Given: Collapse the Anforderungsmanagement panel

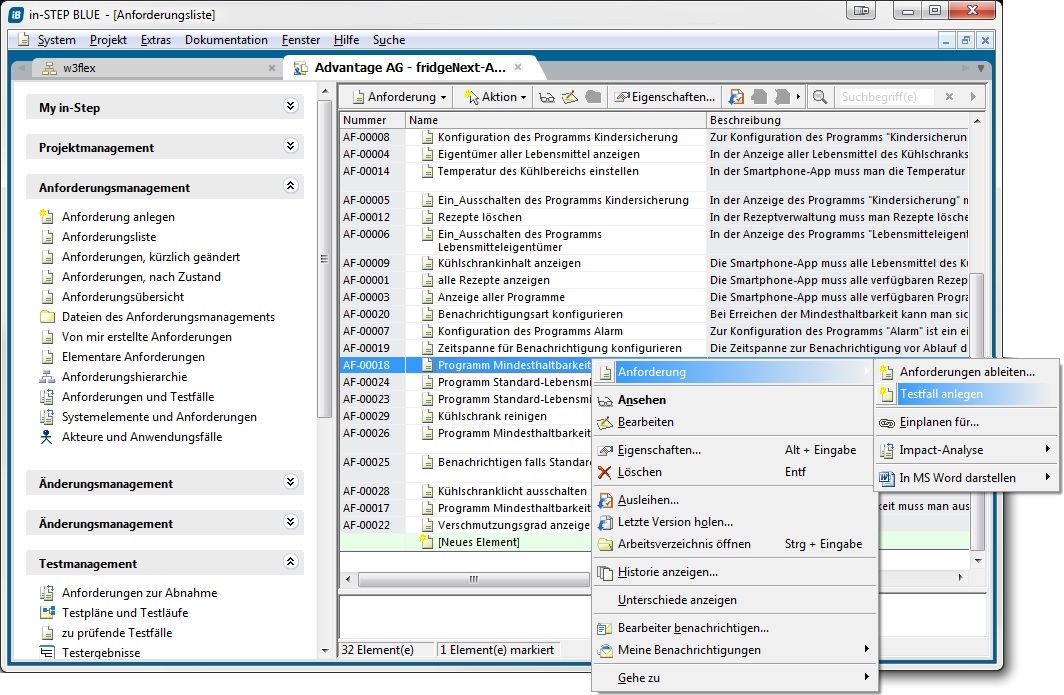Looking at the screenshot, I should pyautogui.click(x=291, y=186).
